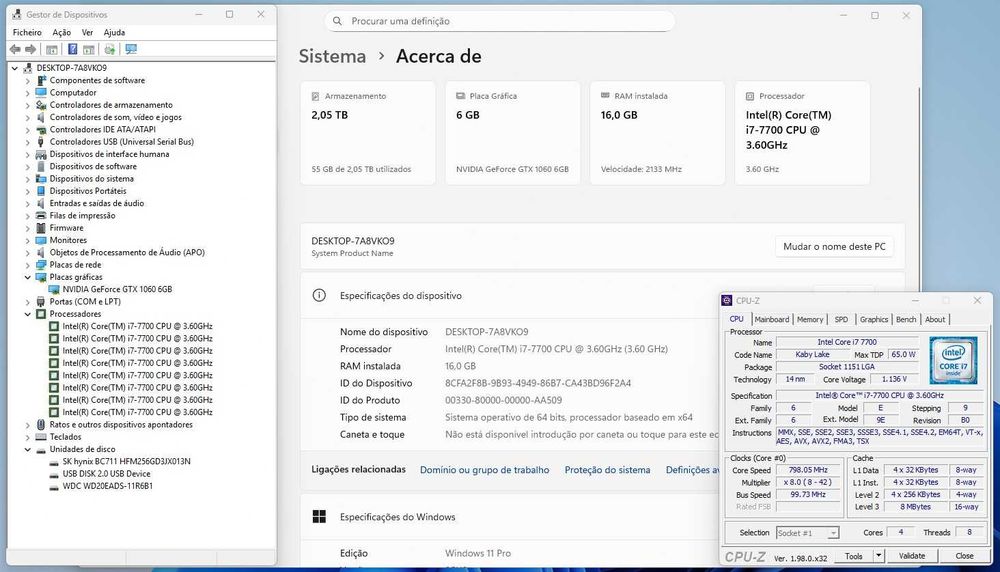The image size is (1000, 572).
Task: Expand Controladores USB (Universal Serial Bus) node
Action: [x=27, y=142]
